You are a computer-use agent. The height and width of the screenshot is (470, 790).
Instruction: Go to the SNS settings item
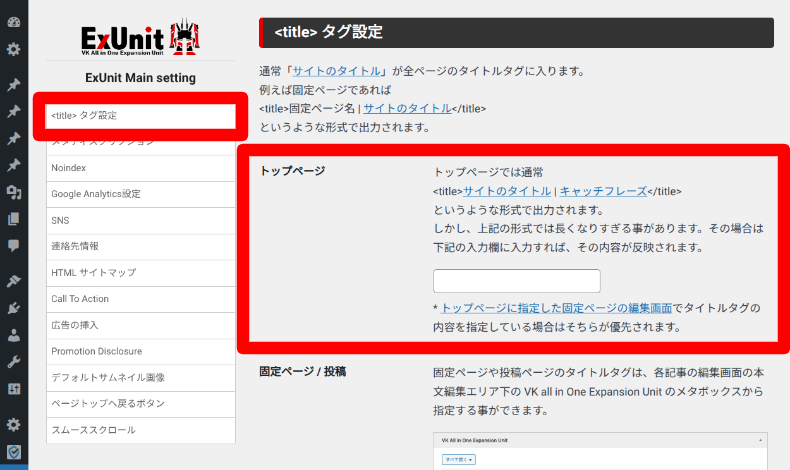pyautogui.click(x=141, y=221)
